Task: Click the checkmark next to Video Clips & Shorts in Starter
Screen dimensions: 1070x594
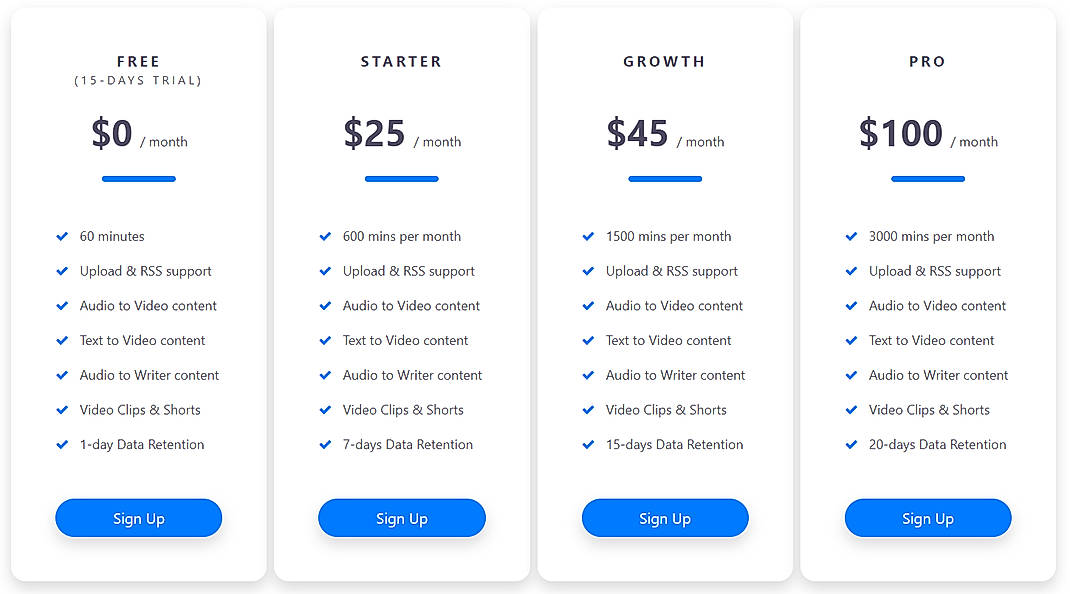Action: tap(325, 410)
